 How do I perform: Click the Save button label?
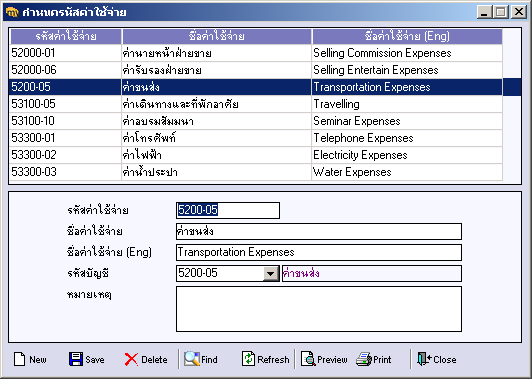95,360
